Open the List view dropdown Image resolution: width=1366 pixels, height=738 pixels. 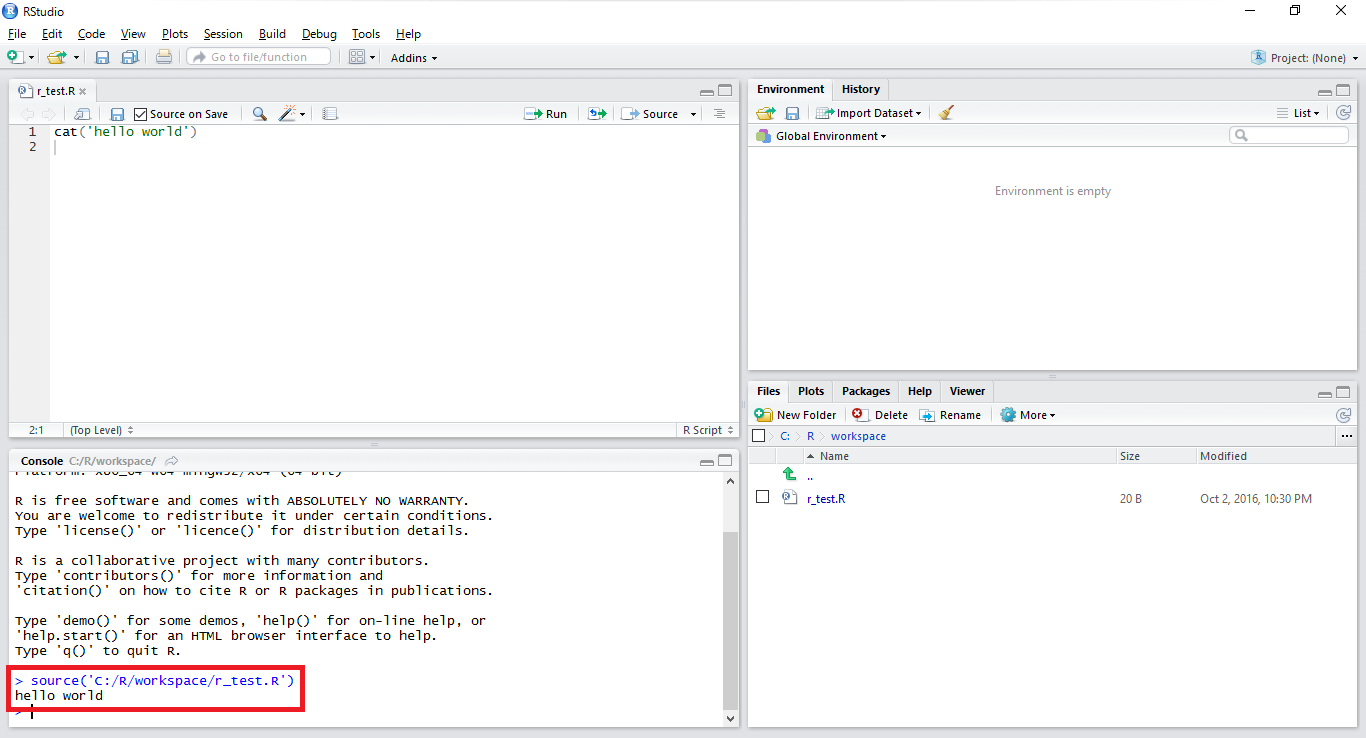coord(1298,113)
